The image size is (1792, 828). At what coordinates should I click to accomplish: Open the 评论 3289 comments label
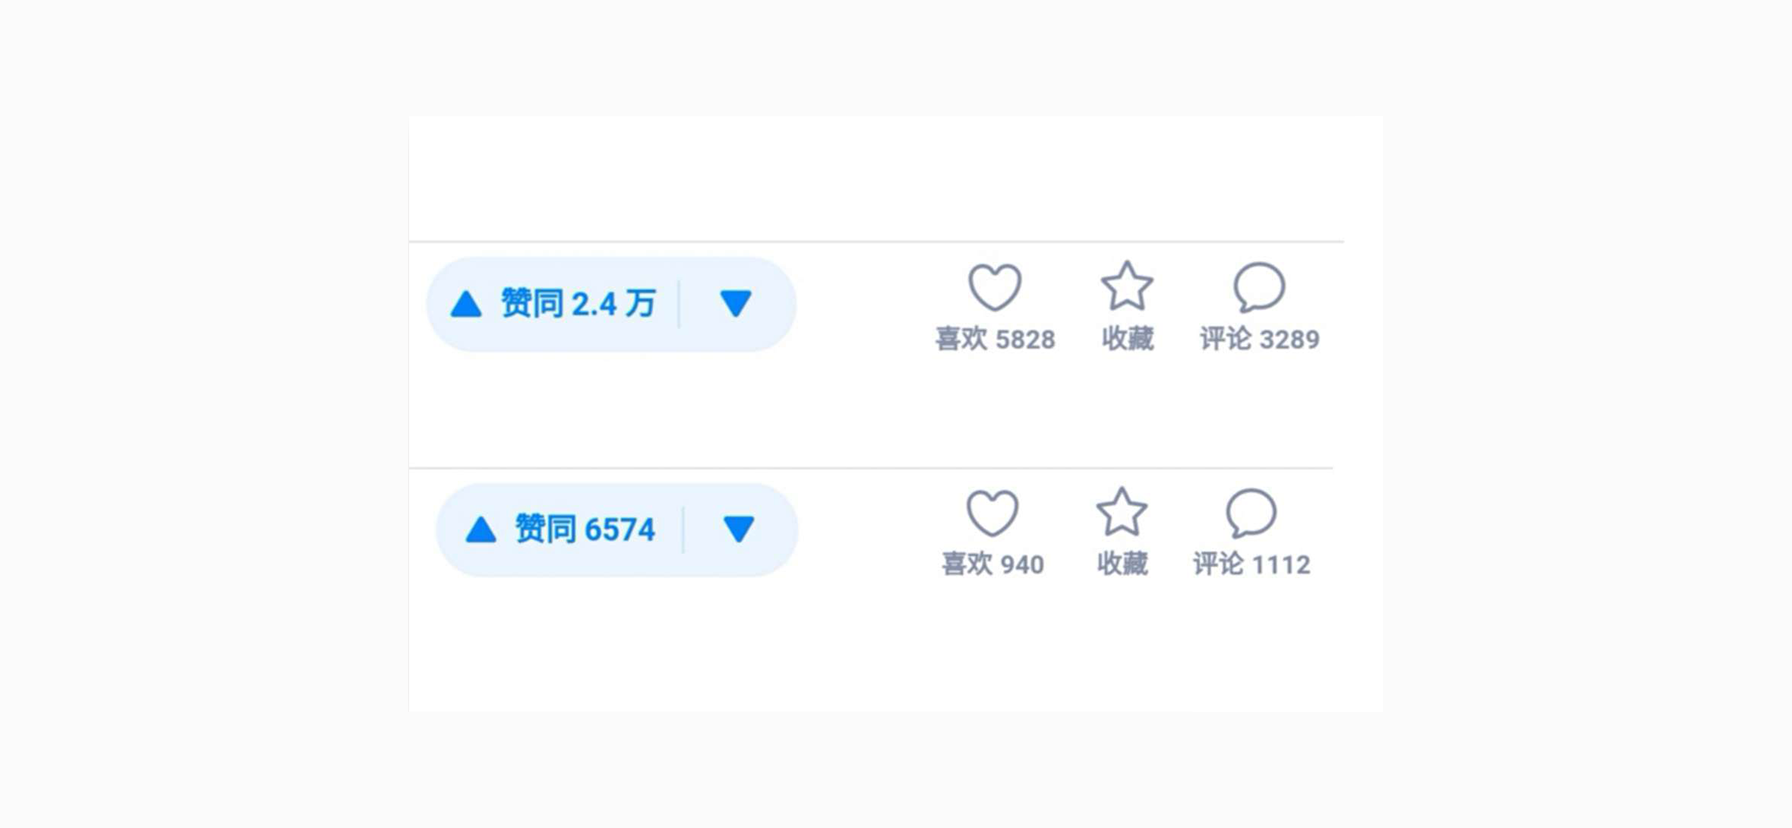pos(1259,339)
